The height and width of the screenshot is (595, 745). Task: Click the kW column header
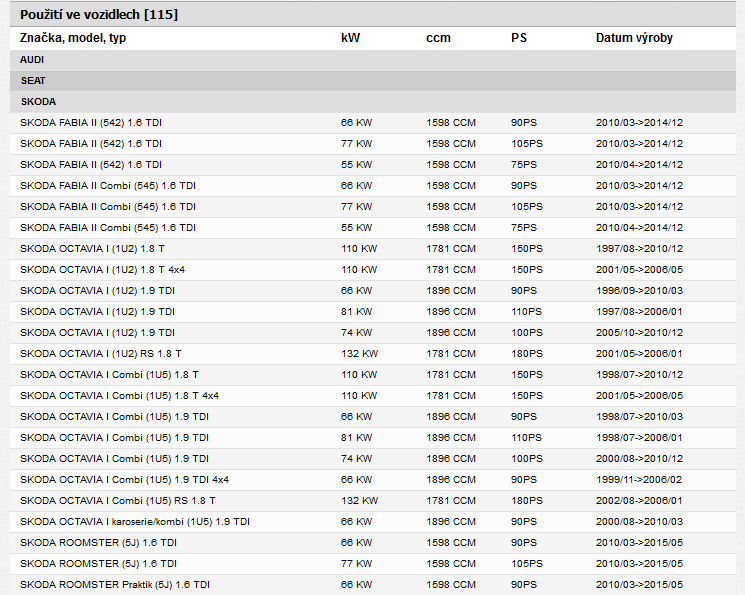click(x=350, y=38)
